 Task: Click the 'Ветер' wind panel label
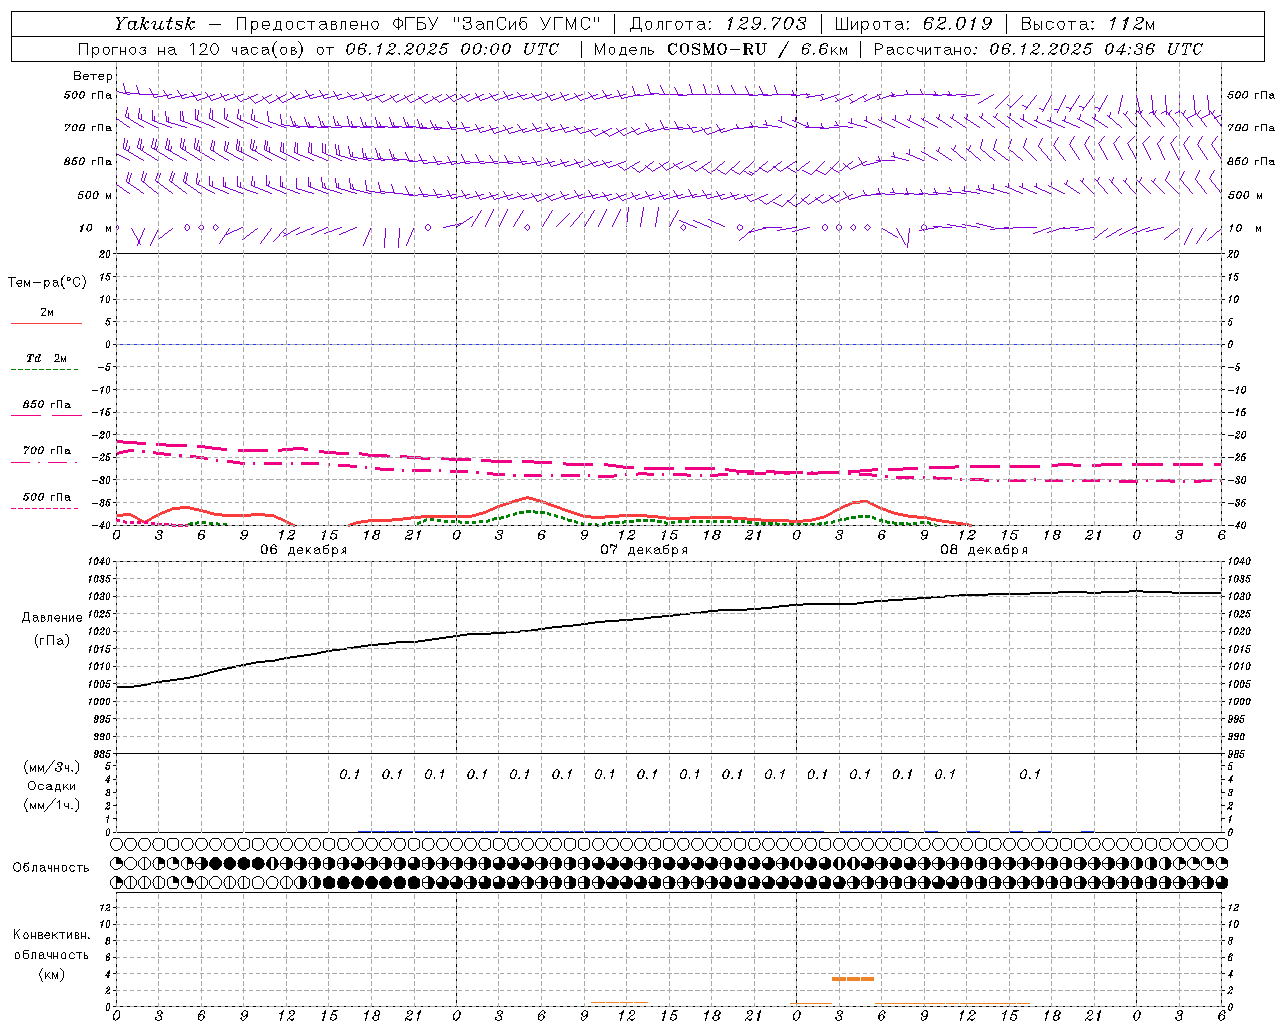[x=93, y=76]
